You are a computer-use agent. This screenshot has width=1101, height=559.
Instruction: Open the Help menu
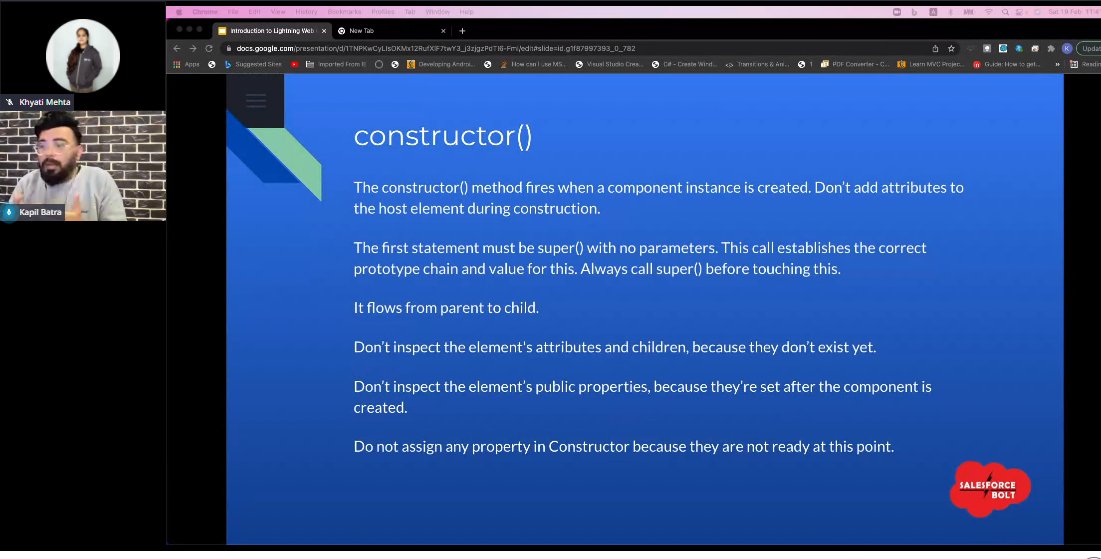[x=466, y=12]
